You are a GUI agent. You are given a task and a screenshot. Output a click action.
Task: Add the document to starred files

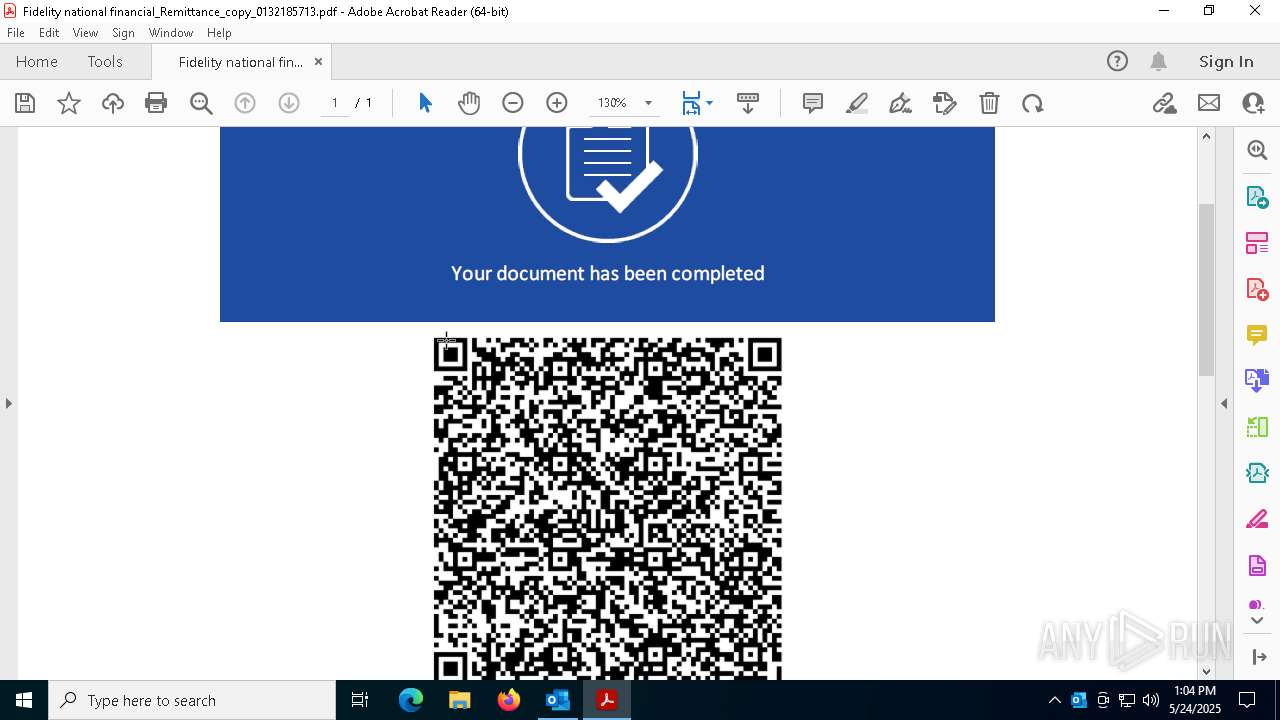tap(69, 103)
